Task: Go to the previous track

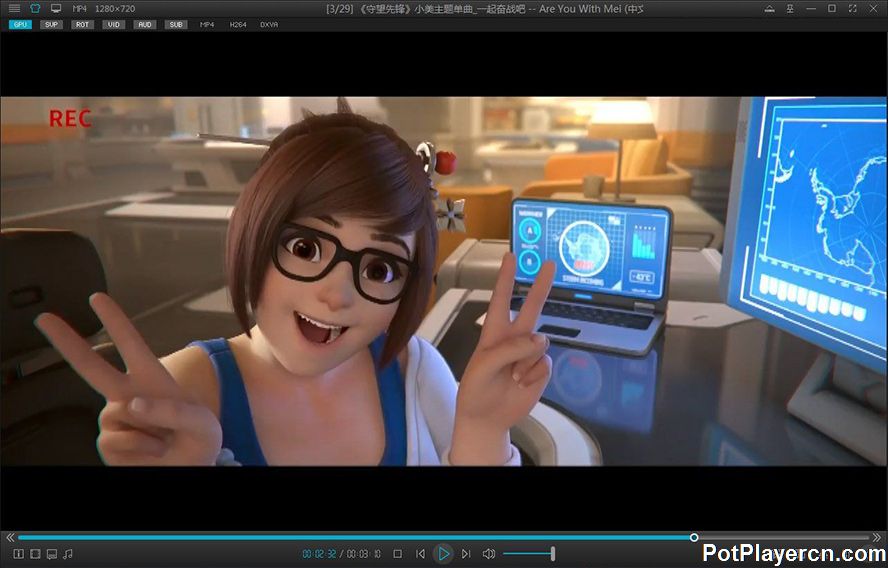Action: tap(420, 554)
